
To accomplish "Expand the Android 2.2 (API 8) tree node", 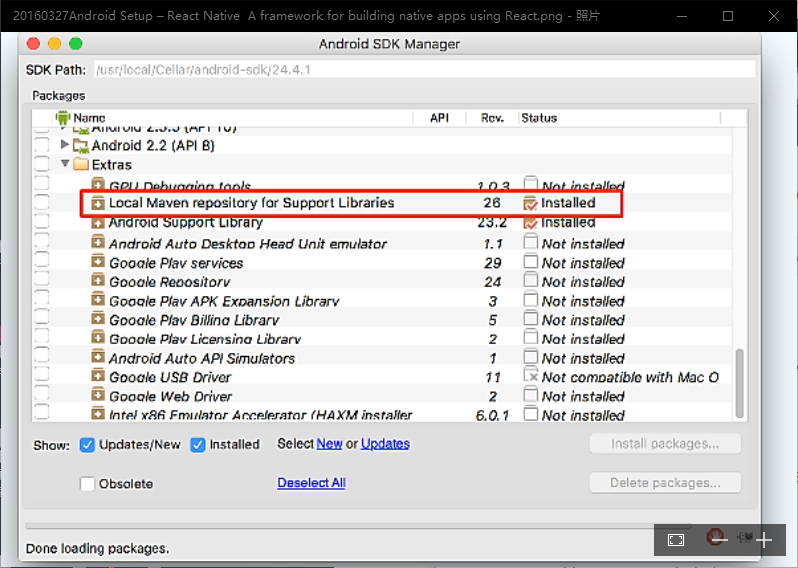I will (x=64, y=145).
